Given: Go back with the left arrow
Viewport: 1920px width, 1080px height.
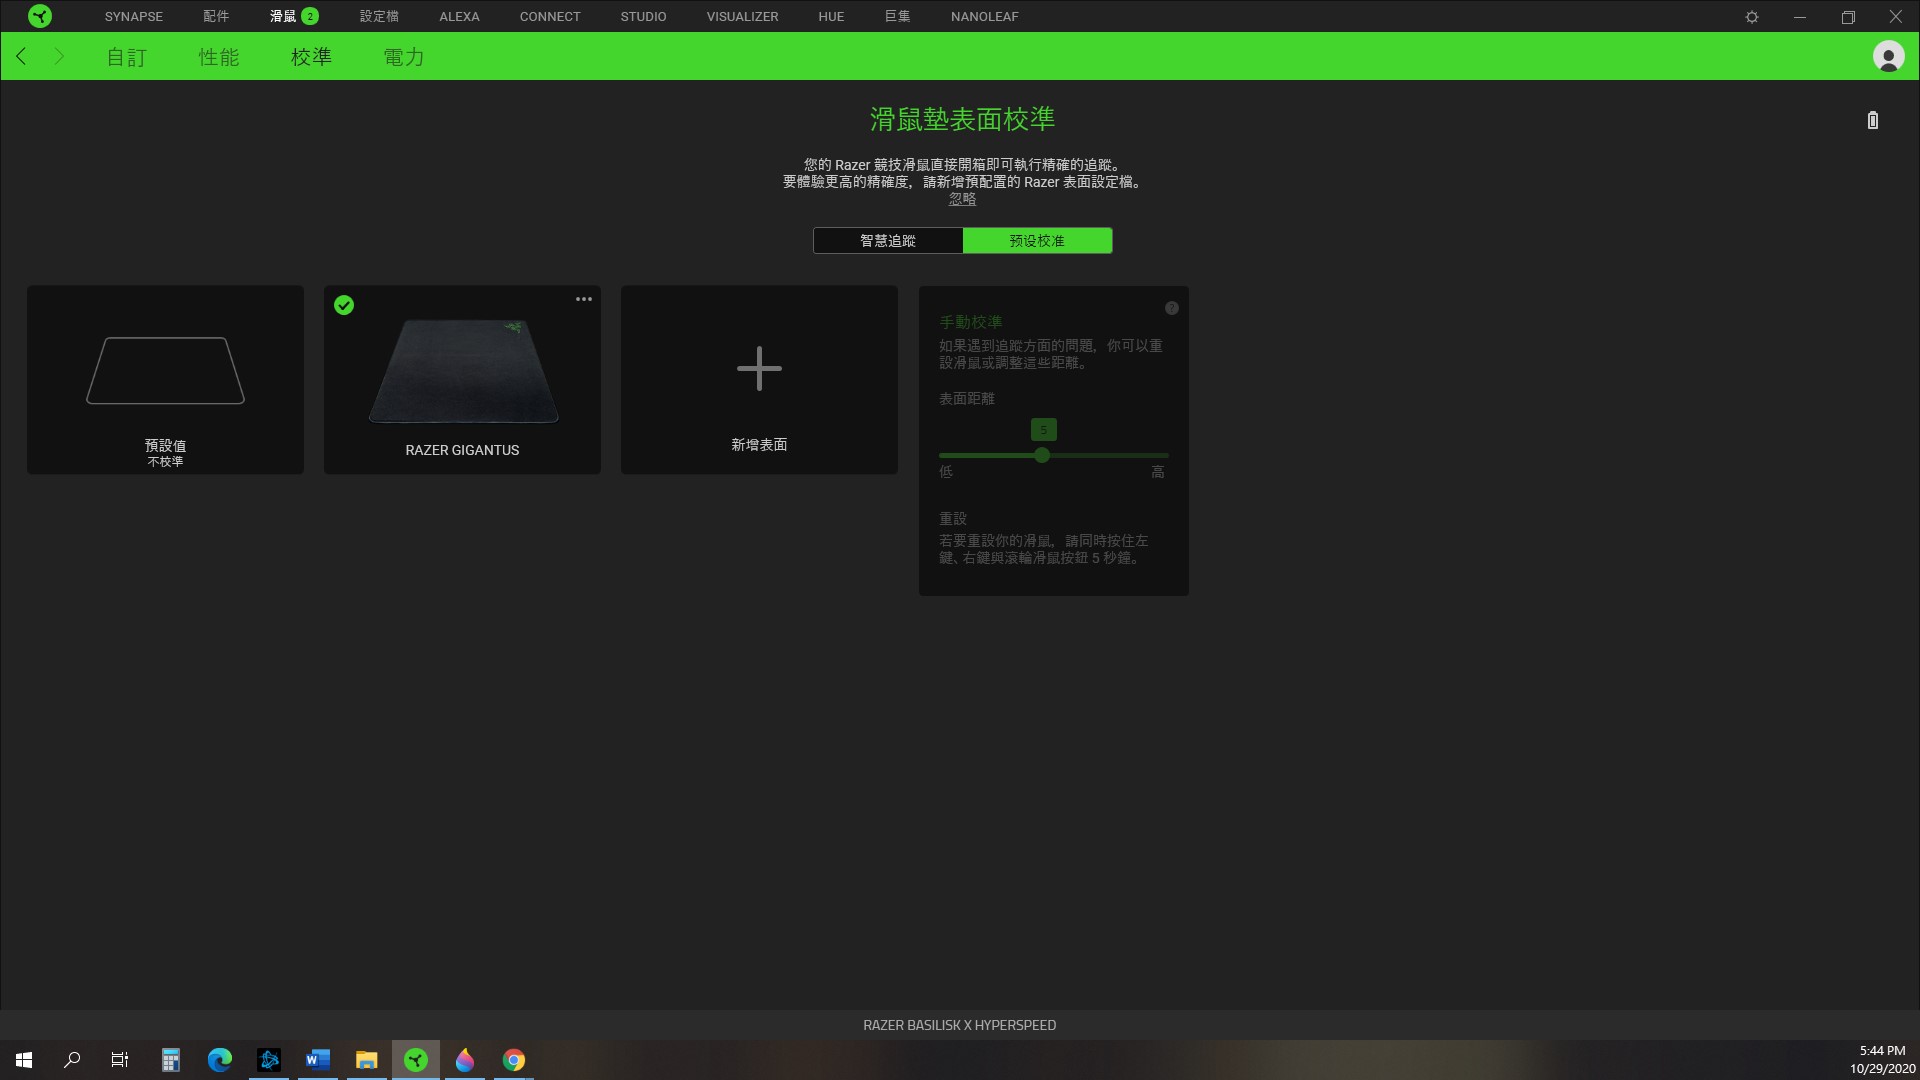Looking at the screenshot, I should (21, 56).
